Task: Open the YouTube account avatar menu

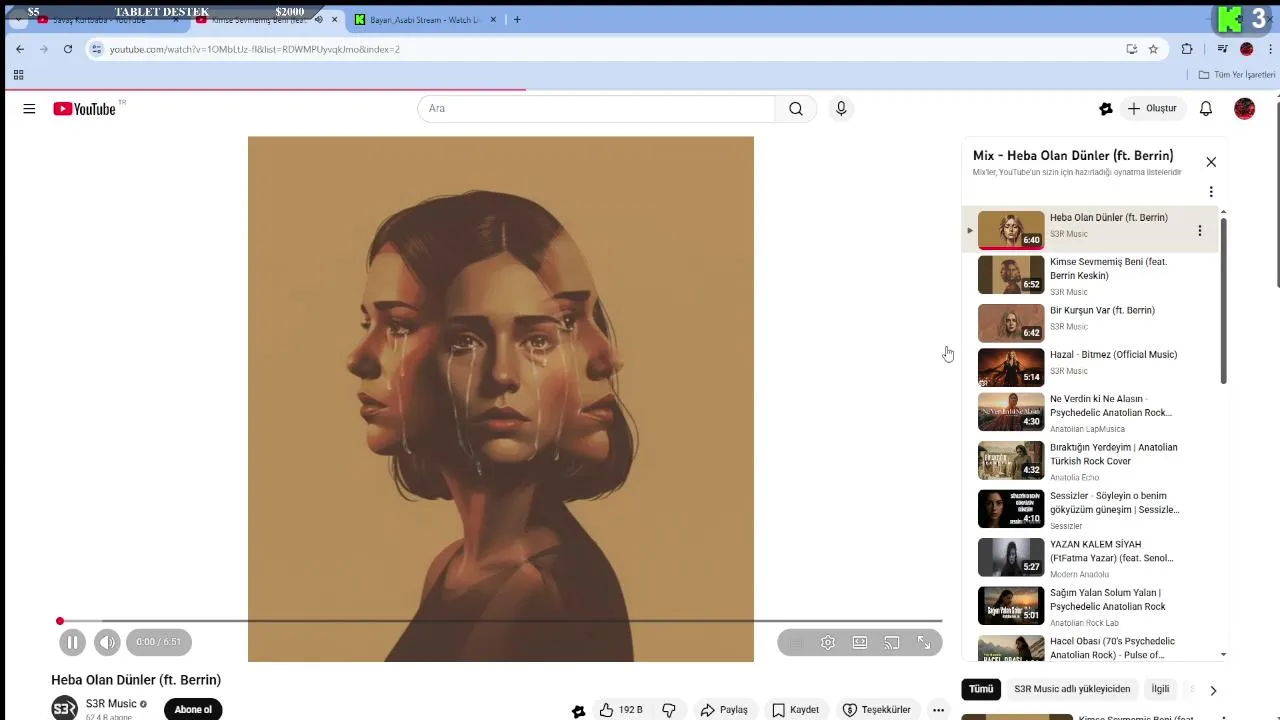Action: tap(1245, 109)
